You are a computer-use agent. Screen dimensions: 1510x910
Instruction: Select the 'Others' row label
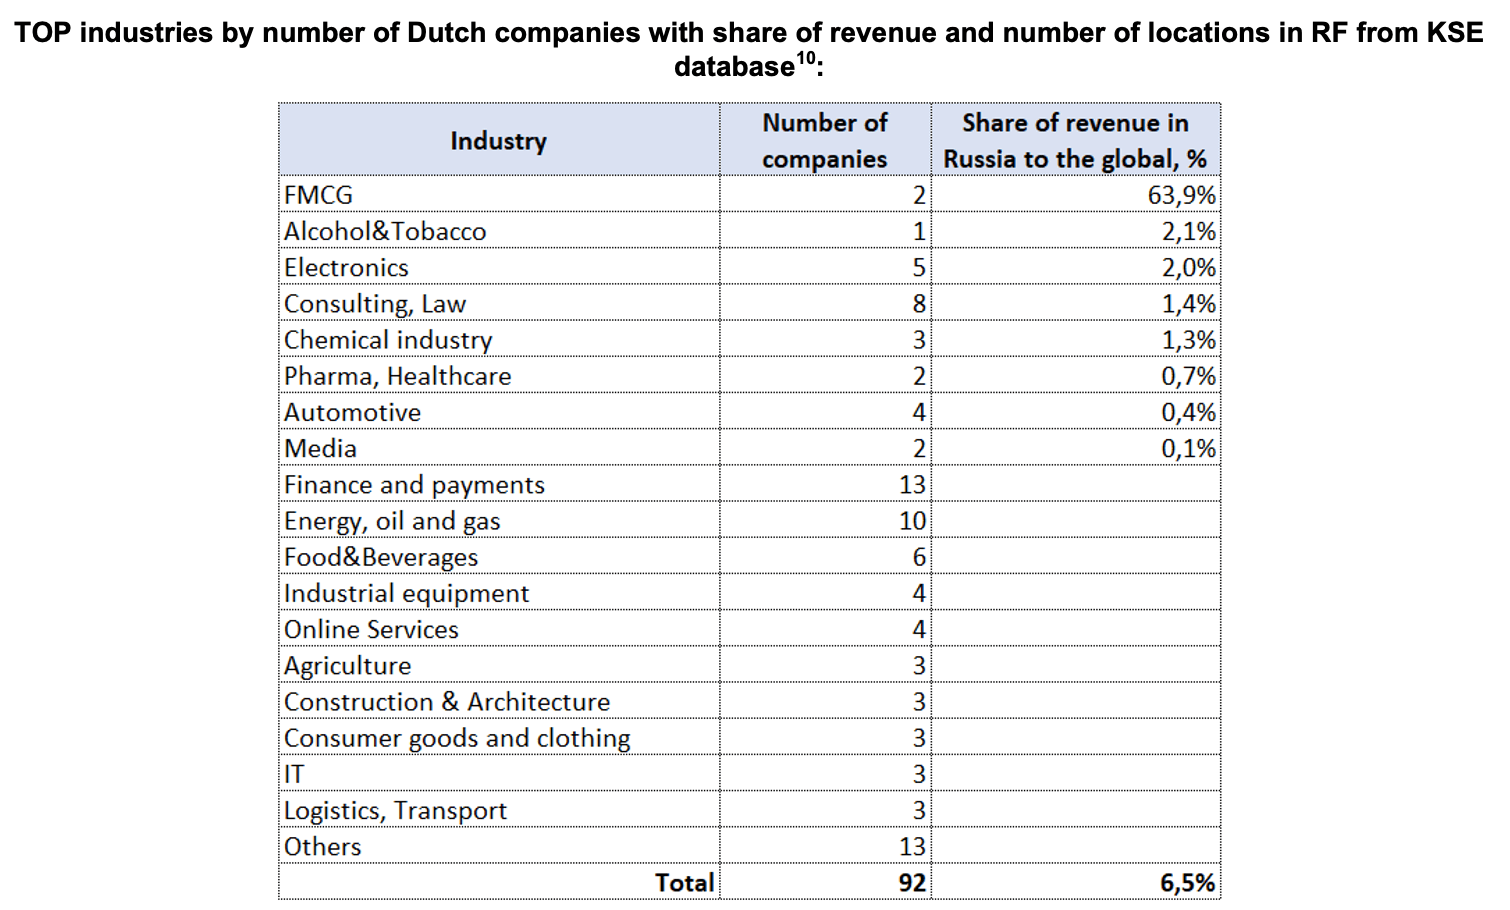click(322, 846)
